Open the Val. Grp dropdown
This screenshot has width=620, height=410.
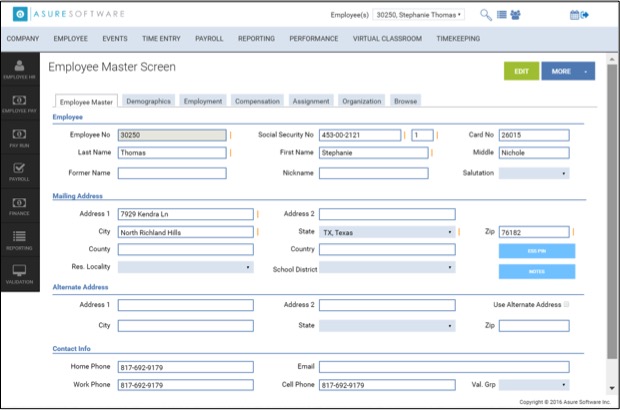click(534, 384)
